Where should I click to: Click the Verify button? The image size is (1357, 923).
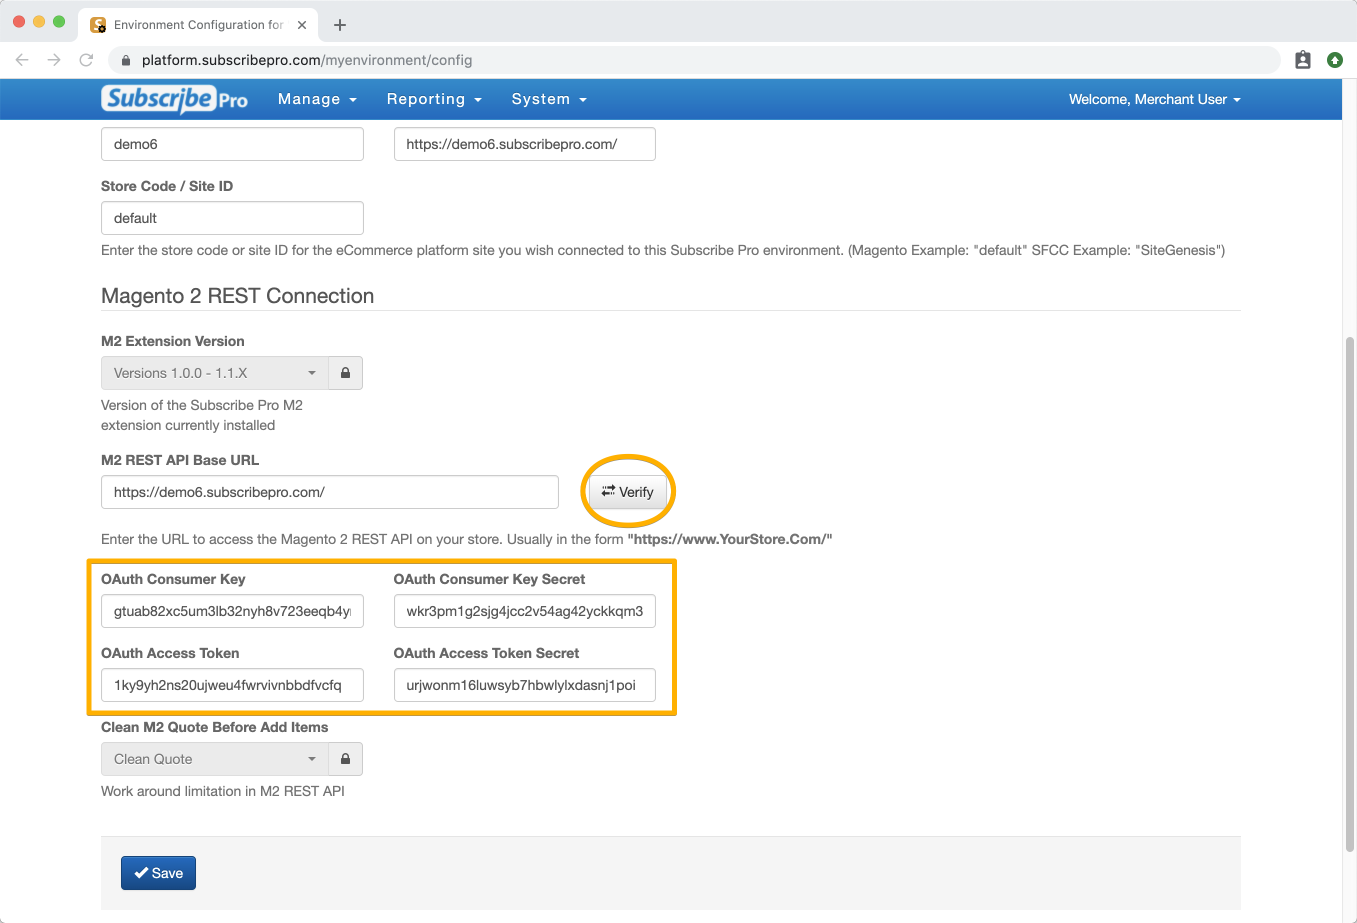click(627, 492)
